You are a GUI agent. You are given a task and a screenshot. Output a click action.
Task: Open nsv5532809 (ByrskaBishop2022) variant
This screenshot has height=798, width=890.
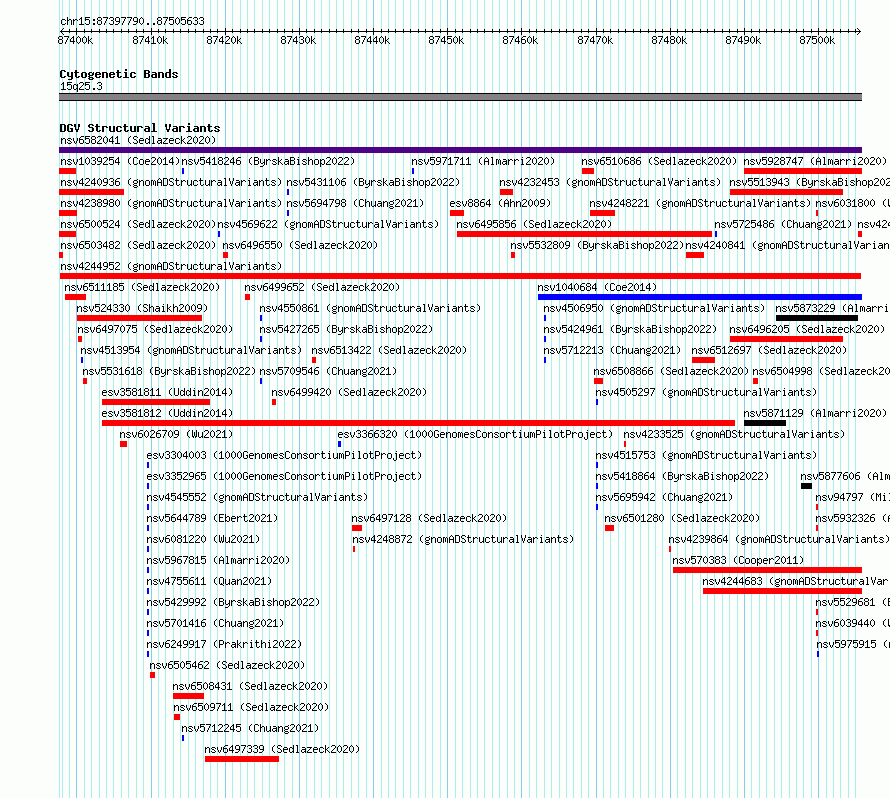click(x=597, y=245)
